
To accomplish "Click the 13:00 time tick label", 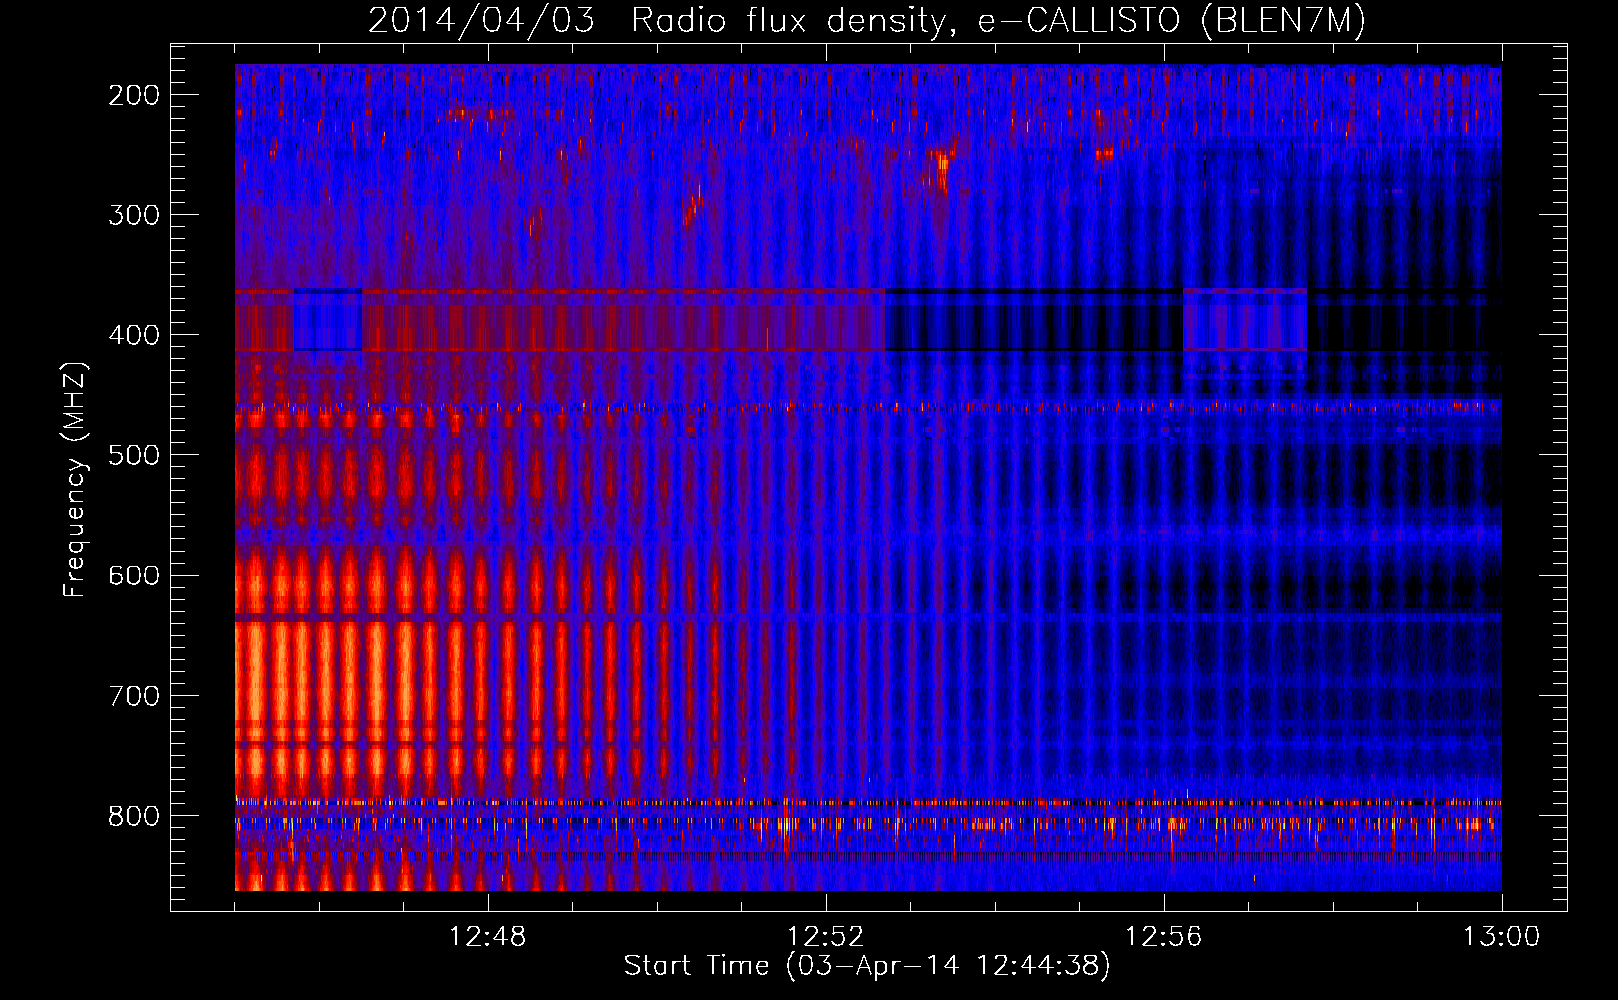I will coord(1502,937).
